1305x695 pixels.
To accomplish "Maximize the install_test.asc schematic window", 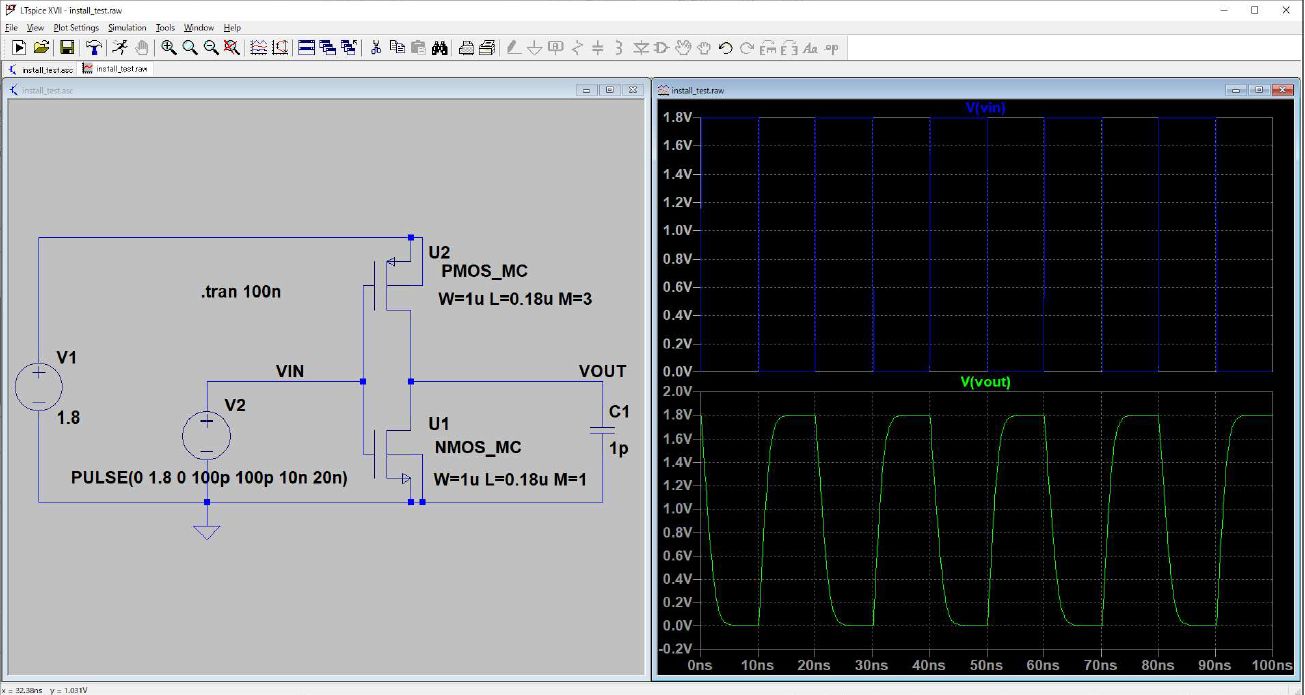I will [x=610, y=90].
